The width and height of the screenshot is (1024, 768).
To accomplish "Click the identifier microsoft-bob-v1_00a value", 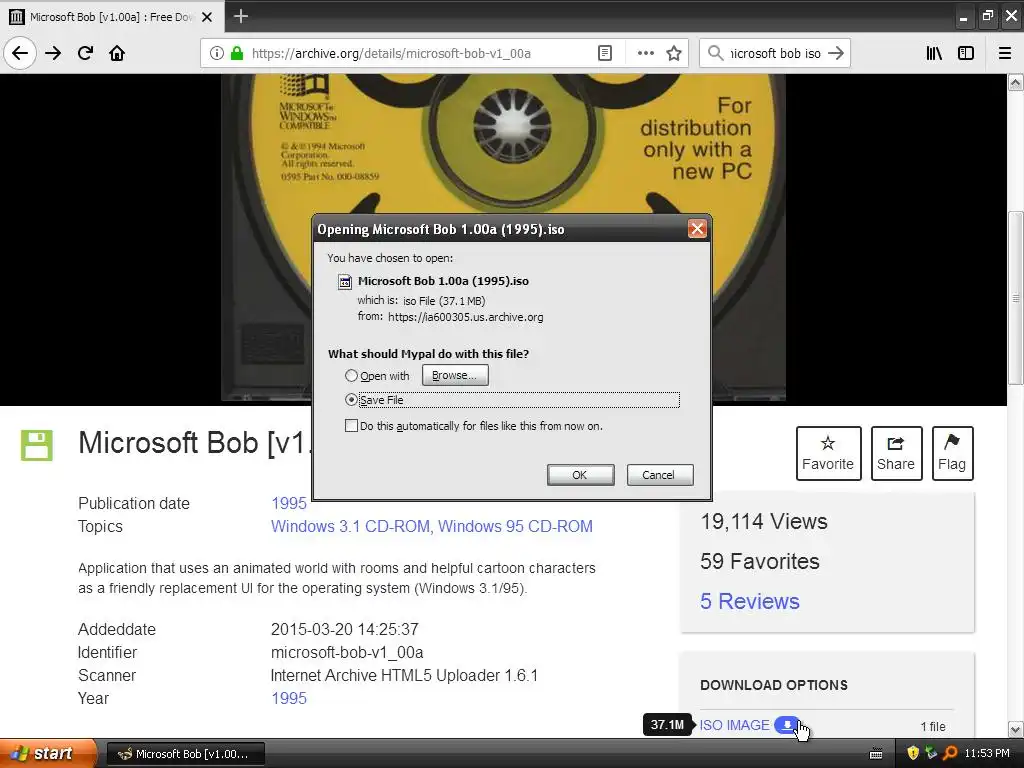I will pos(347,652).
